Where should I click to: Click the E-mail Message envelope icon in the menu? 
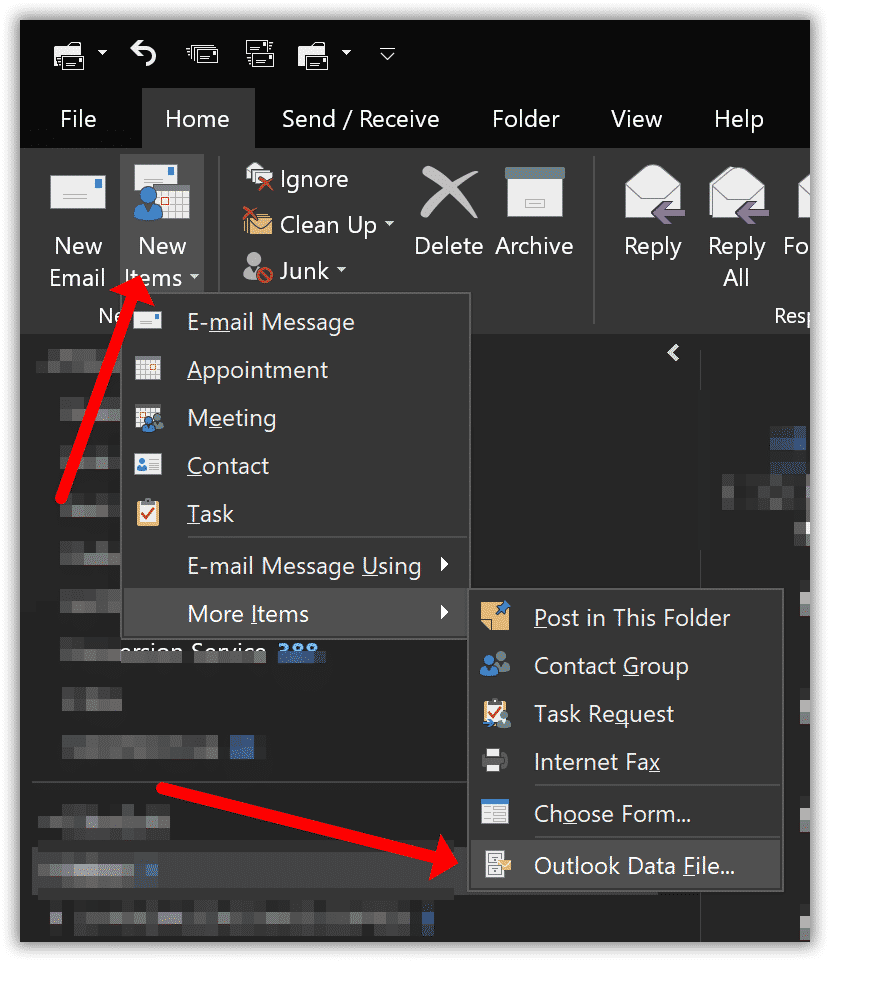tap(148, 321)
